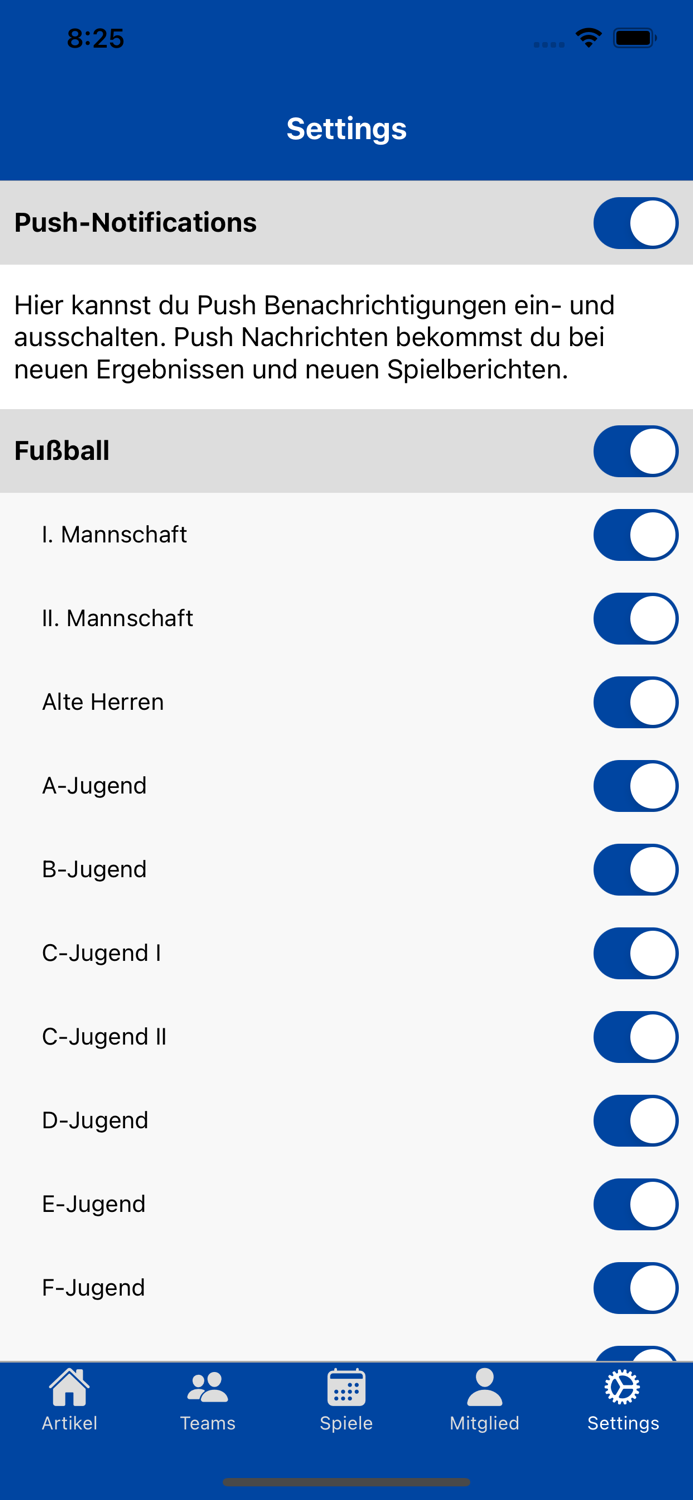Tap the battery status icon
The width and height of the screenshot is (693, 1500).
click(635, 38)
